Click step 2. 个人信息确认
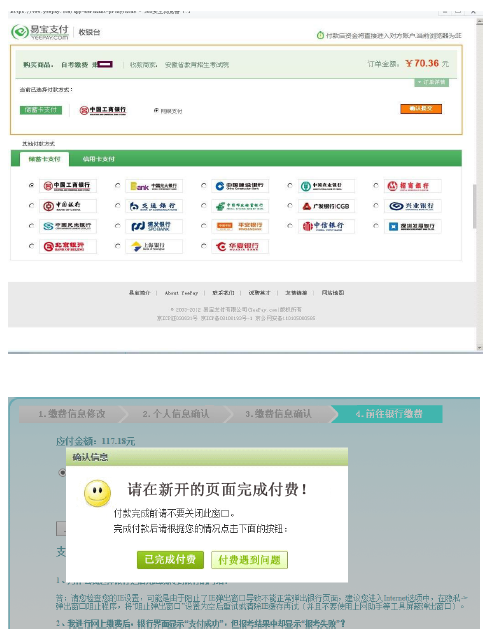 176,414
